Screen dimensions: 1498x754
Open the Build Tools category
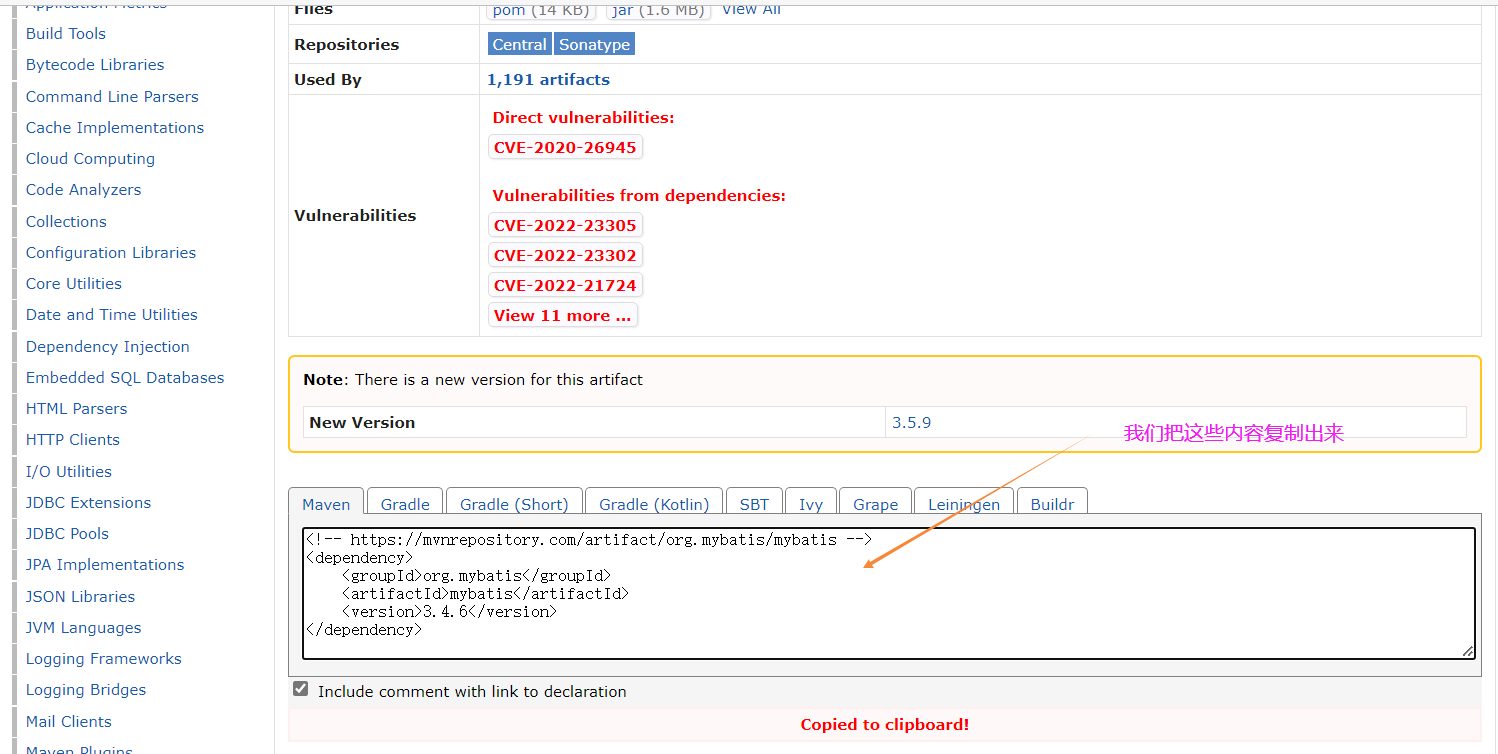pyautogui.click(x=66, y=33)
